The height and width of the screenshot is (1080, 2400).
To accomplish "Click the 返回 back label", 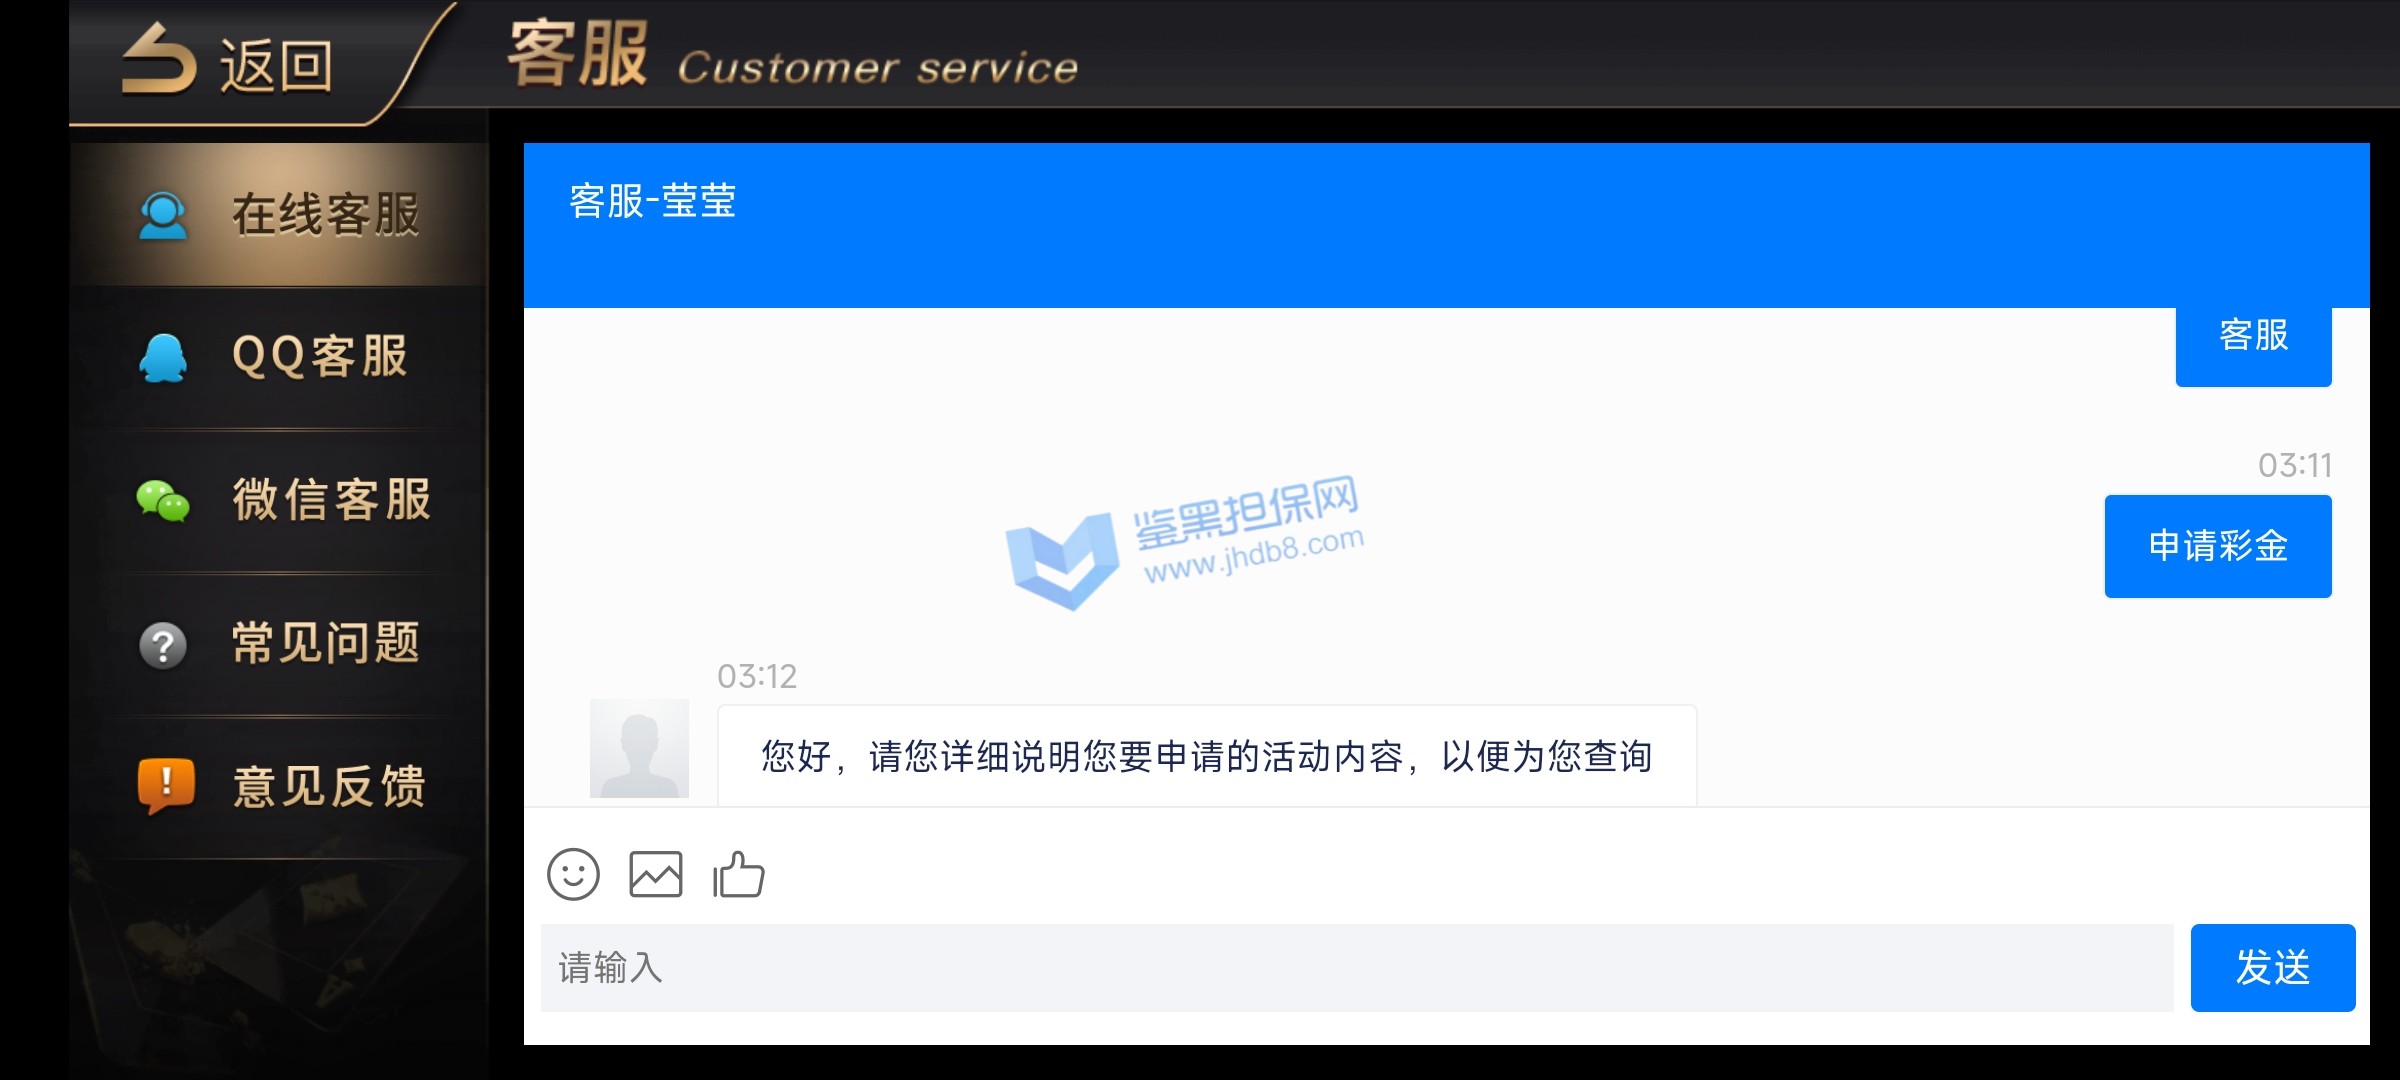I will pyautogui.click(x=277, y=66).
